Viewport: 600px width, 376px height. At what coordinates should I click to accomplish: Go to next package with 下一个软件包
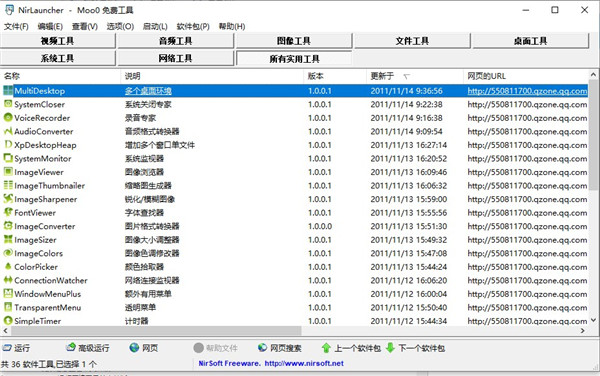pos(415,348)
